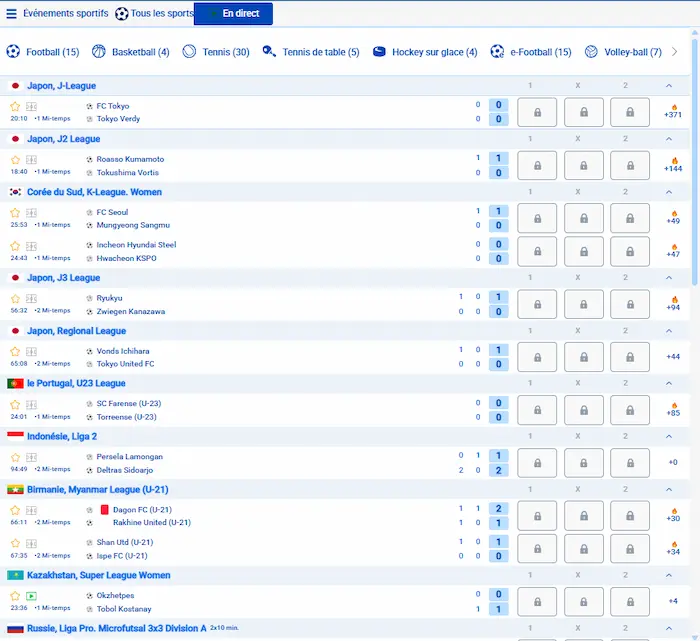The image size is (700, 641).
Task: Filter by Tennis de table (5)
Action: pos(311,52)
